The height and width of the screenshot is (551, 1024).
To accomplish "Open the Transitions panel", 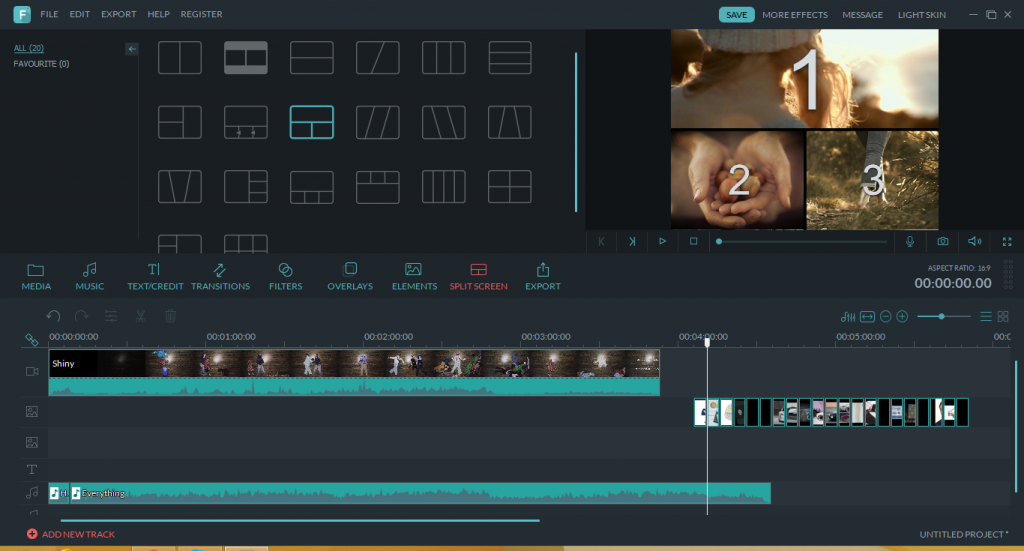I will pos(220,276).
